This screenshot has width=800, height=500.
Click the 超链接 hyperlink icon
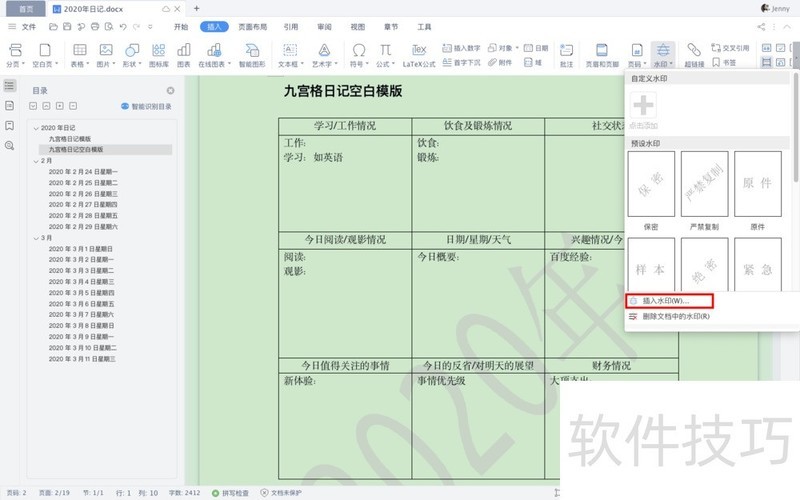(x=694, y=51)
